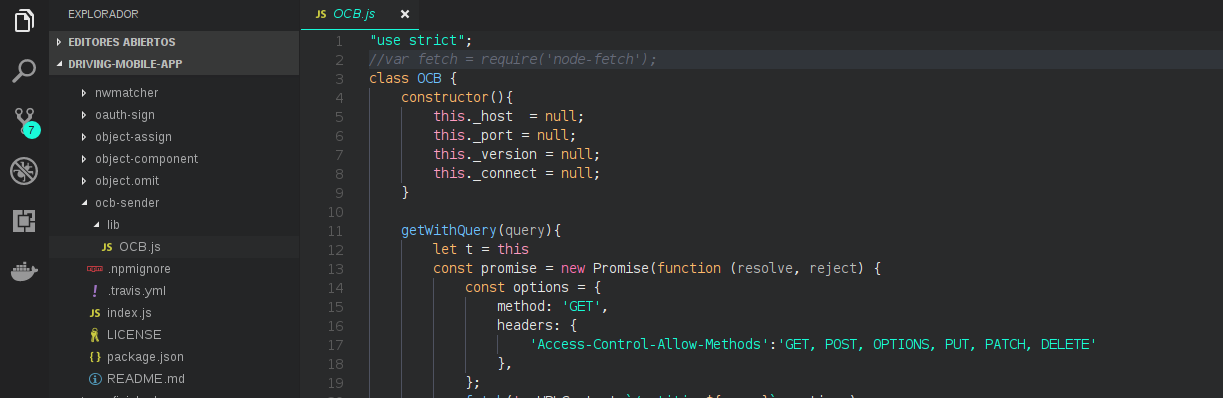Click the getWithQuery method name
The height and width of the screenshot is (398, 1223).
pyautogui.click(x=449, y=230)
